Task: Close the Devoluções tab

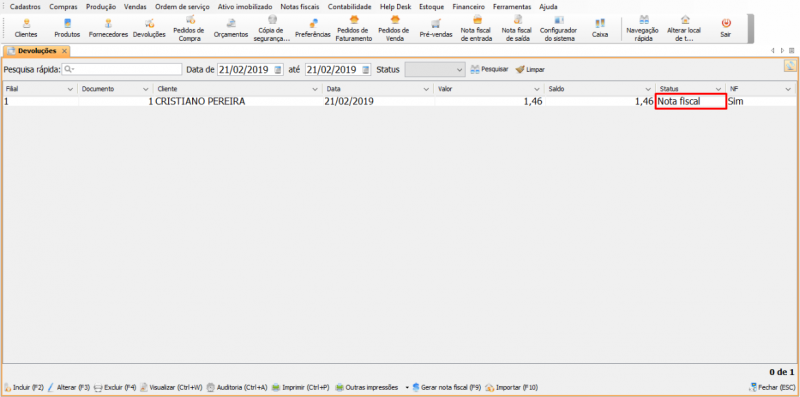Action: pos(64,51)
